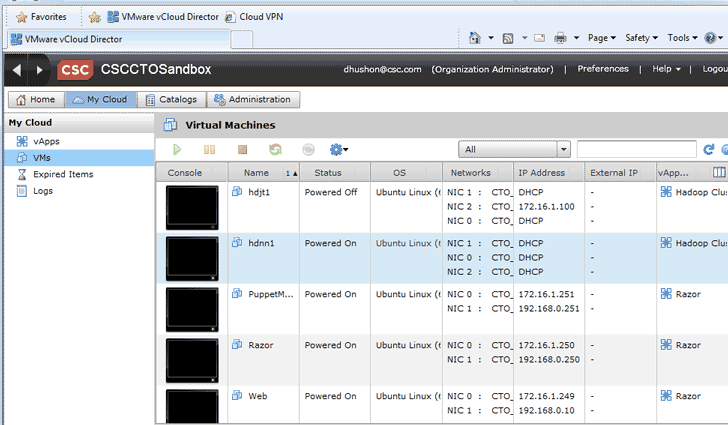This screenshot has width=728, height=425.
Task: Switch to the My Cloud tab
Action: [x=101, y=99]
